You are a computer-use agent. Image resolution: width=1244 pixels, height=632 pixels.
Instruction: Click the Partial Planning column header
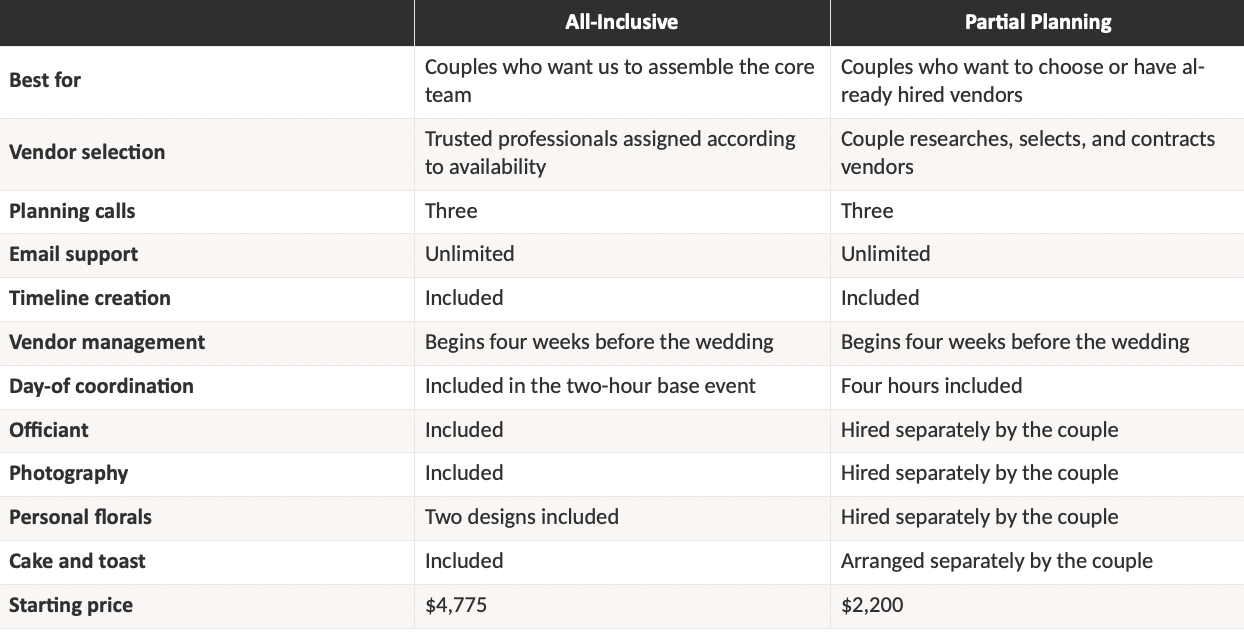point(1037,22)
